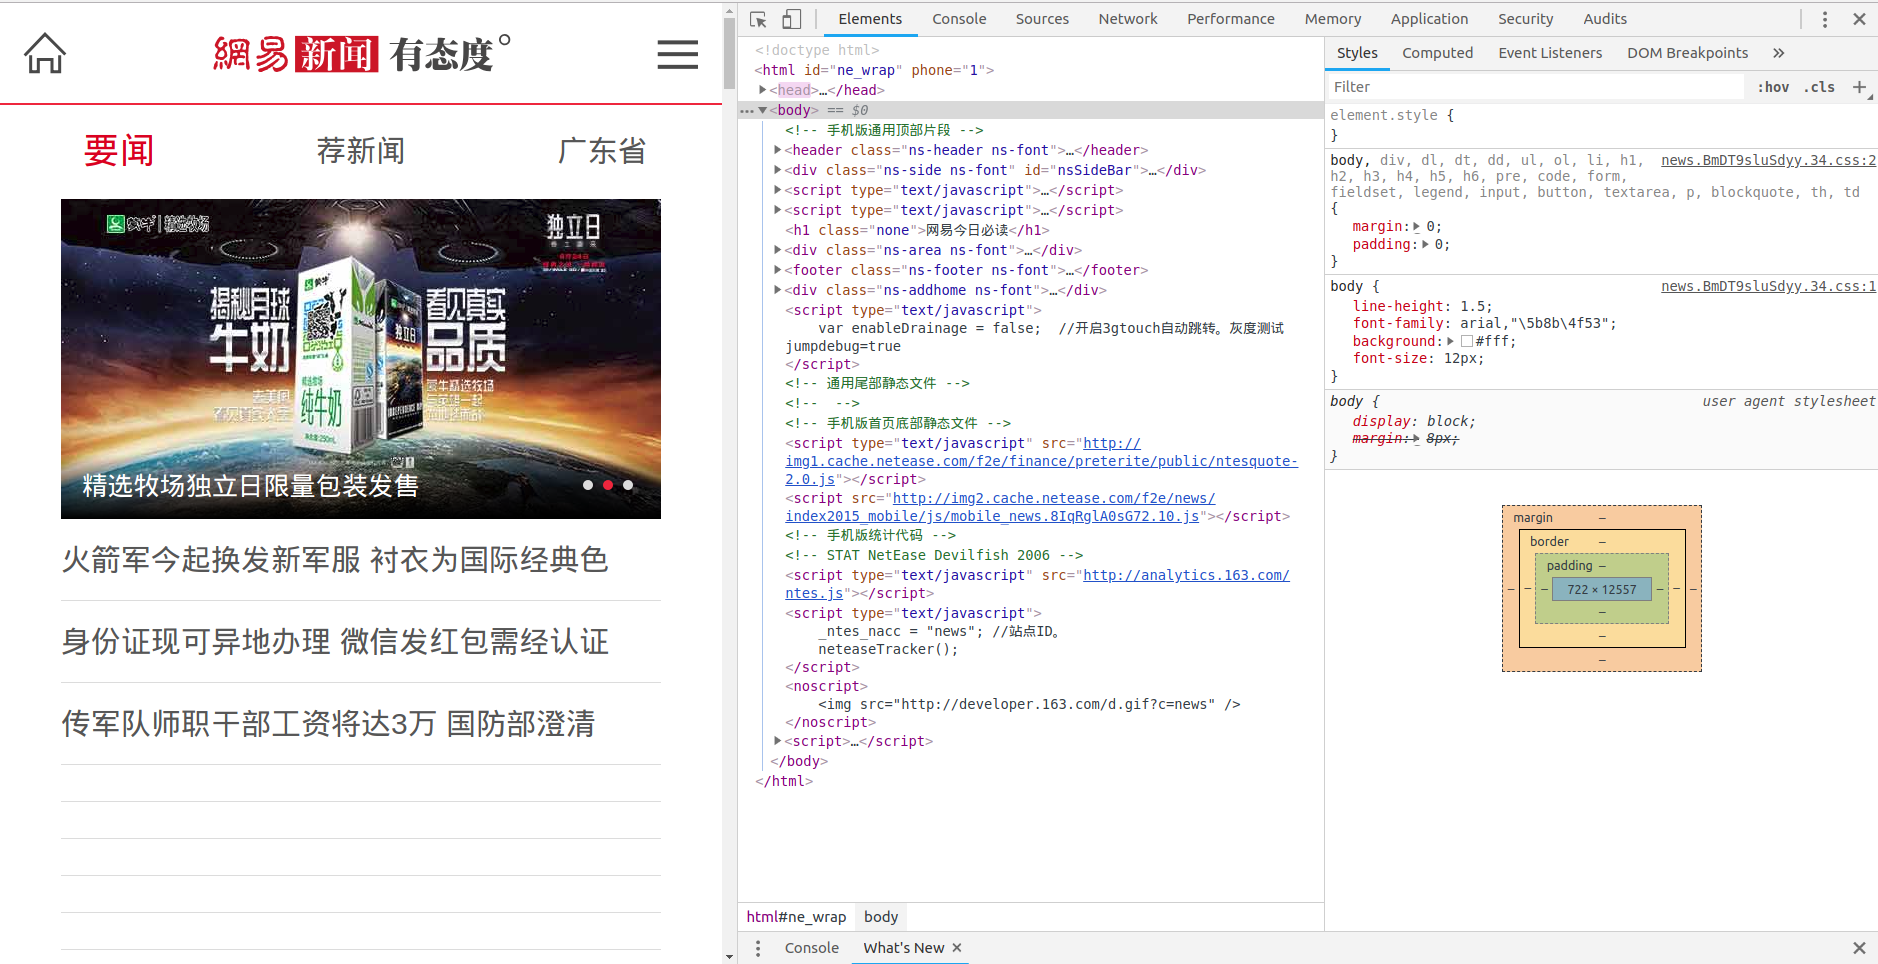
Task: Toggle the .cls element classes panel
Action: (1819, 87)
